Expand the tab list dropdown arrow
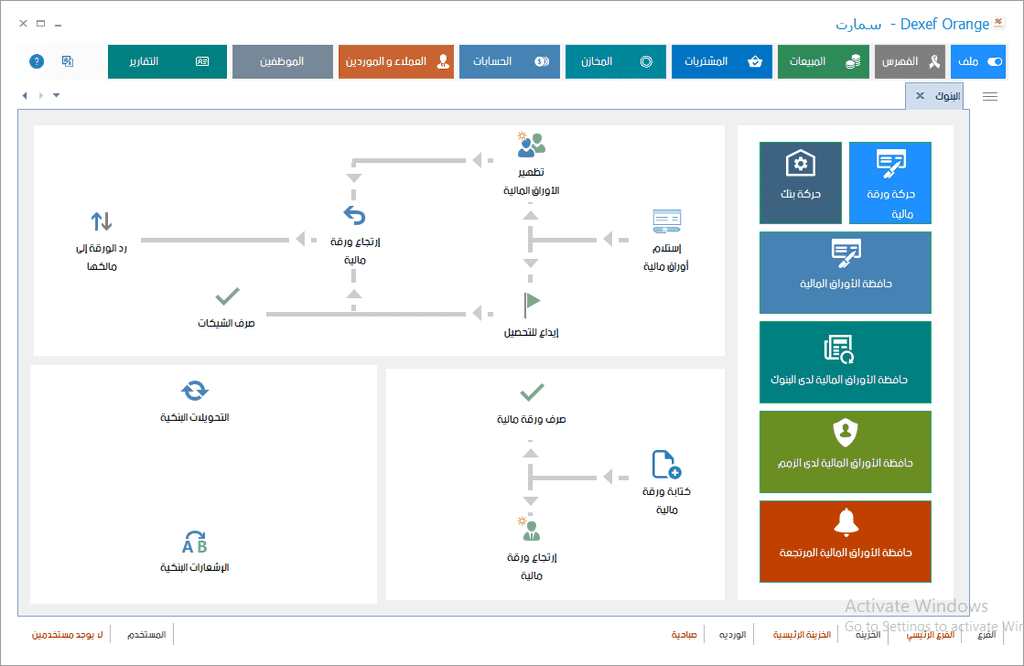 click(56, 95)
